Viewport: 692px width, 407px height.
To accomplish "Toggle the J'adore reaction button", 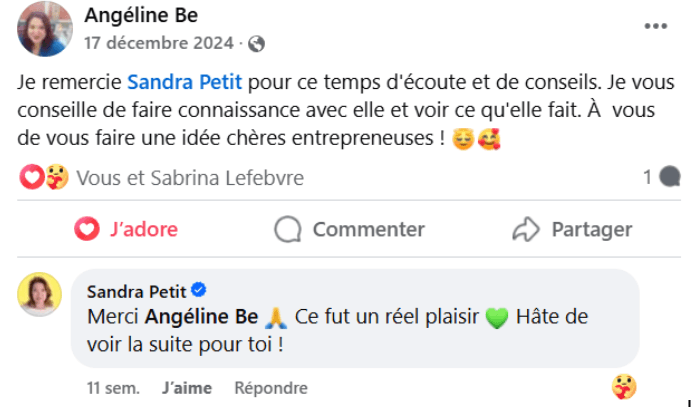I will (x=128, y=229).
